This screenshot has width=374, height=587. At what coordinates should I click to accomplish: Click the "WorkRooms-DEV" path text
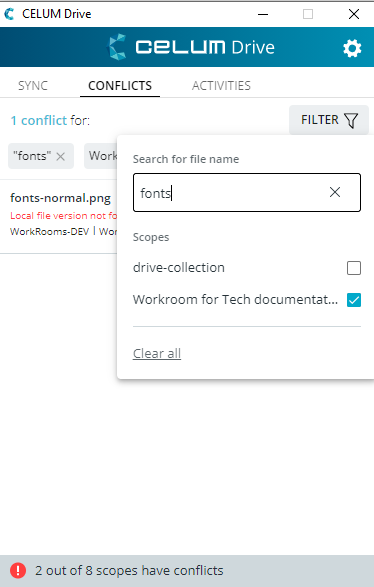coord(49,231)
